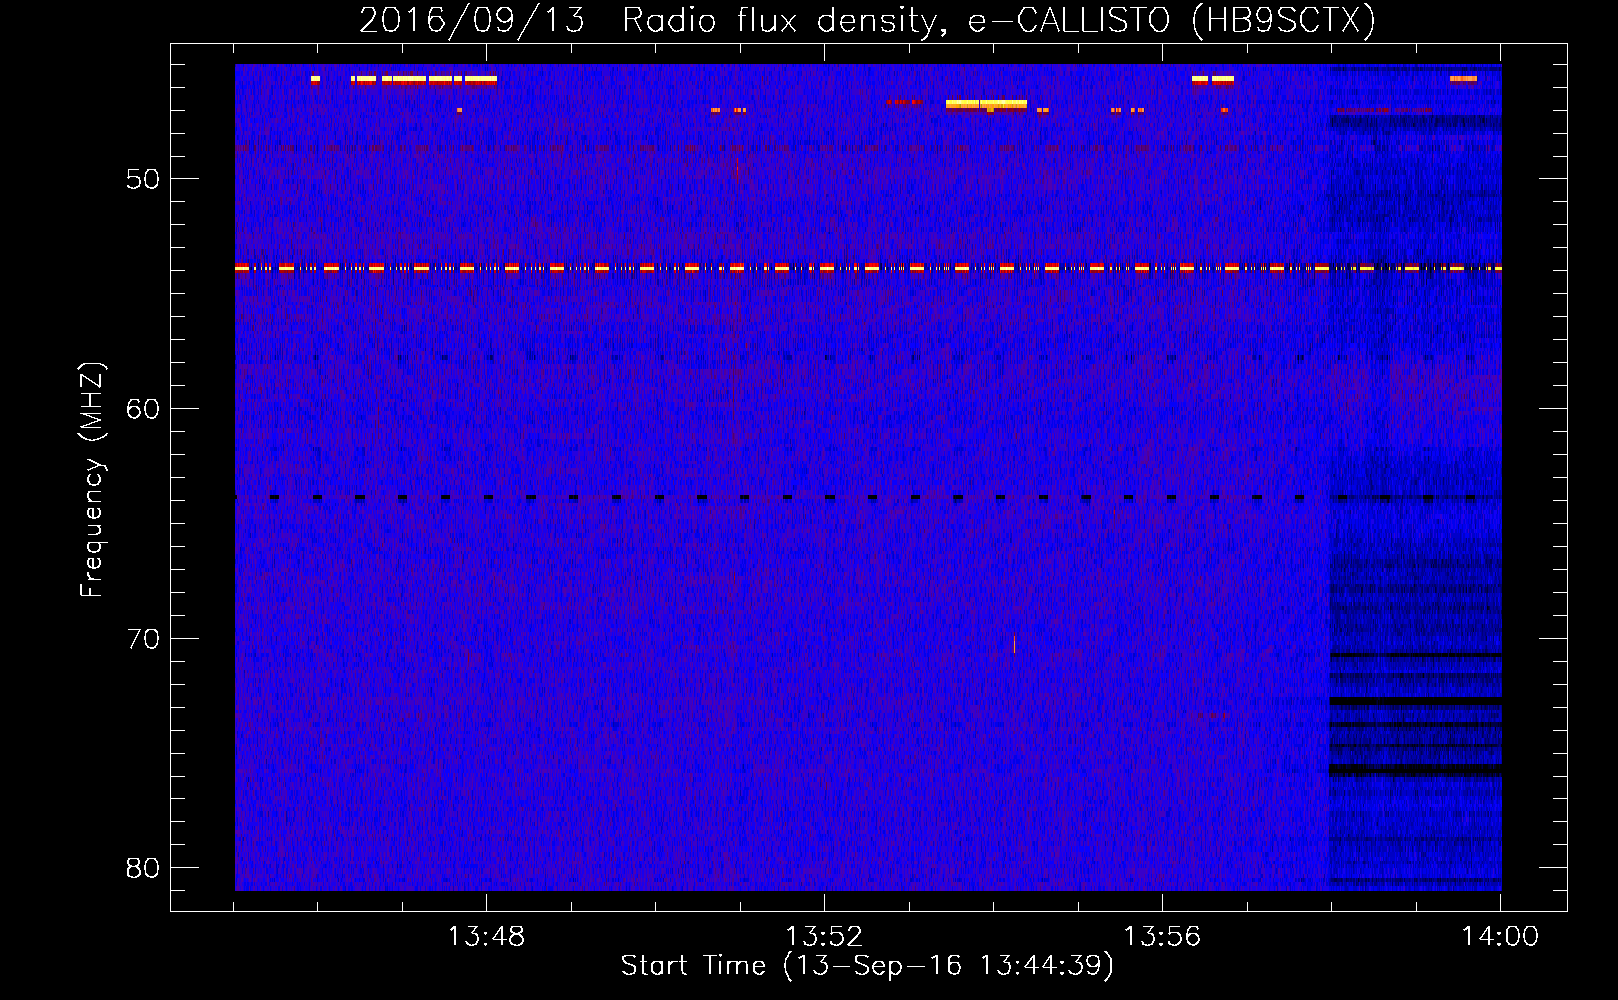Click the "Frequency (MHZ)" axis label
The height and width of the screenshot is (1000, 1618).
point(92,480)
